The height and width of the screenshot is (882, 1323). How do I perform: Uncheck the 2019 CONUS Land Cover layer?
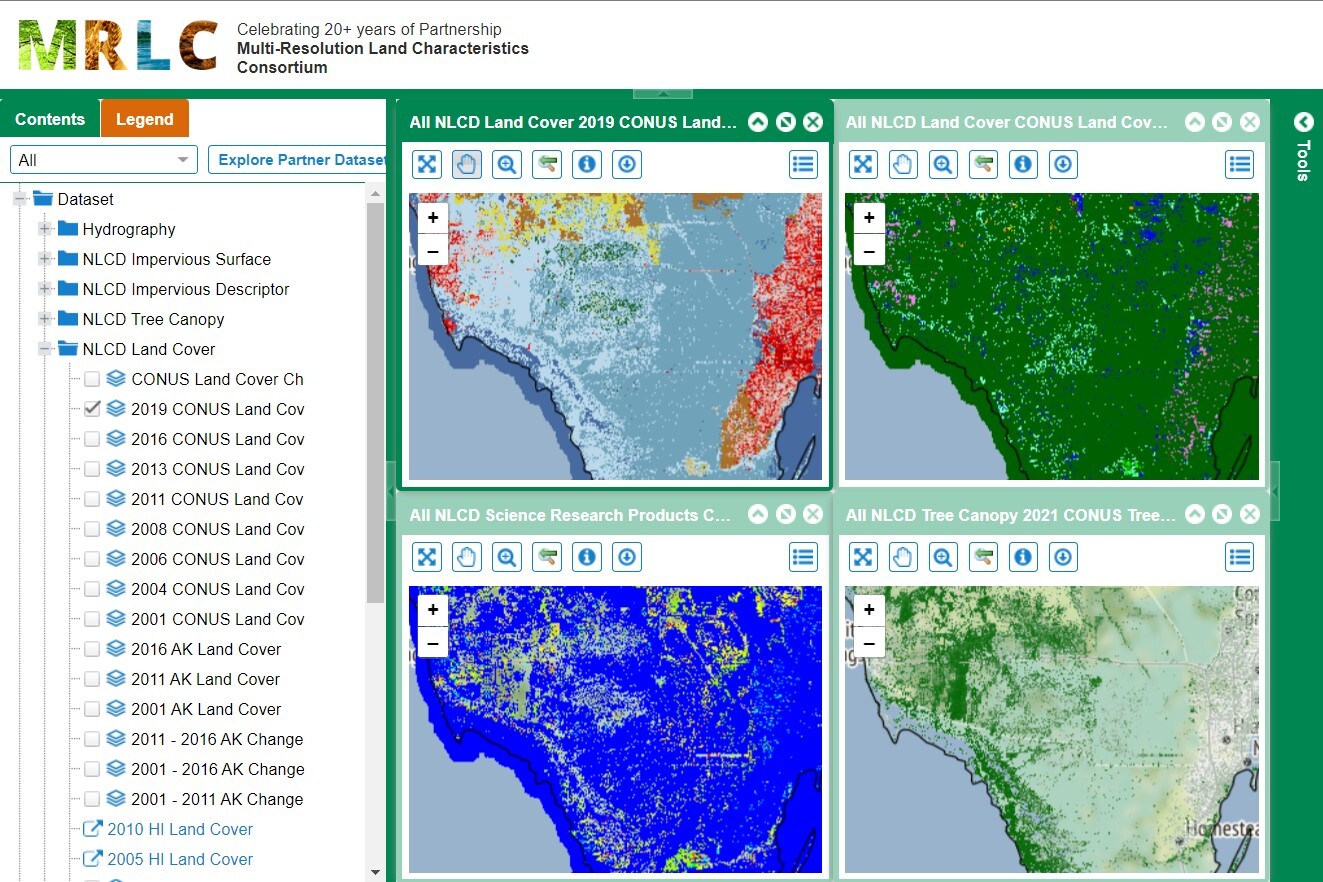[x=91, y=408]
